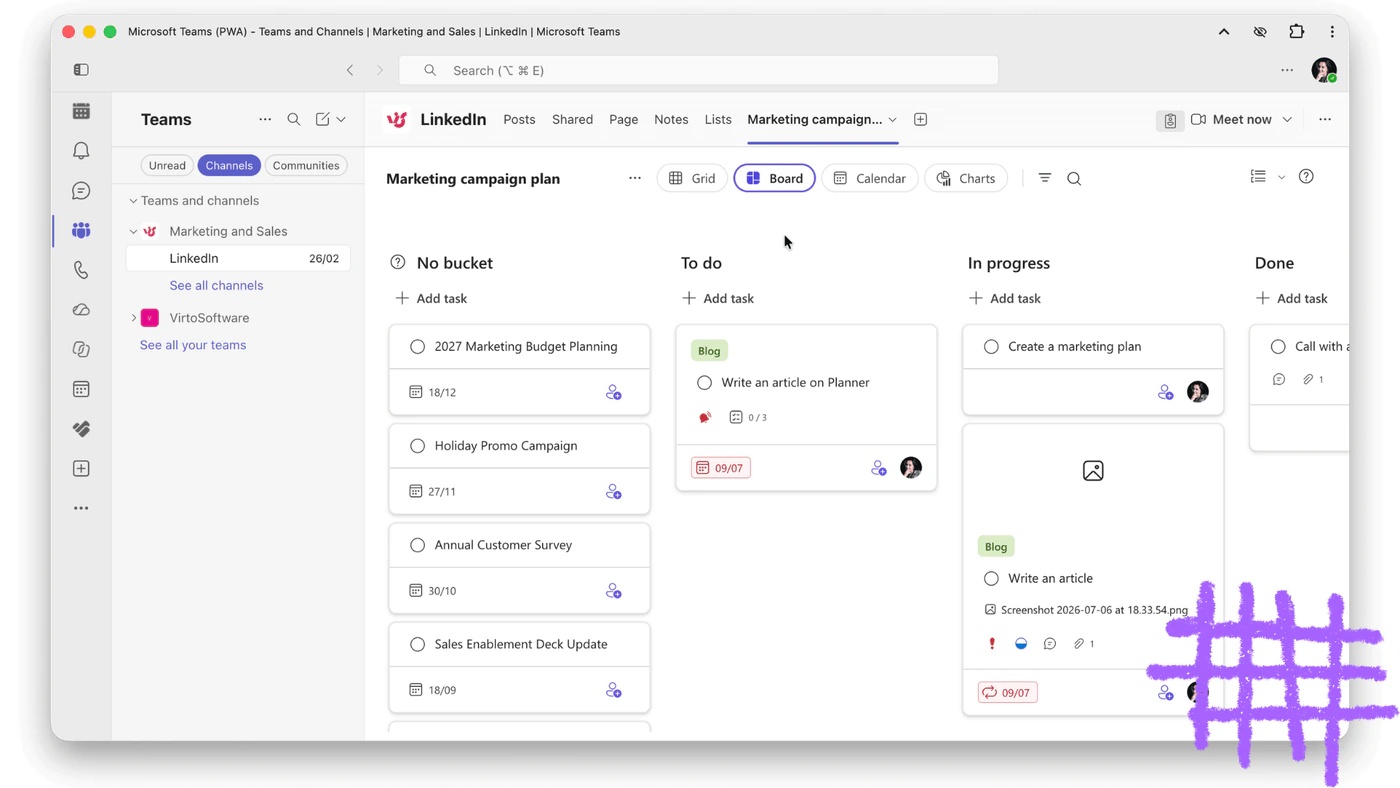This screenshot has height=788, width=1400.
Task: Click See all channels link
Action: pos(216,285)
